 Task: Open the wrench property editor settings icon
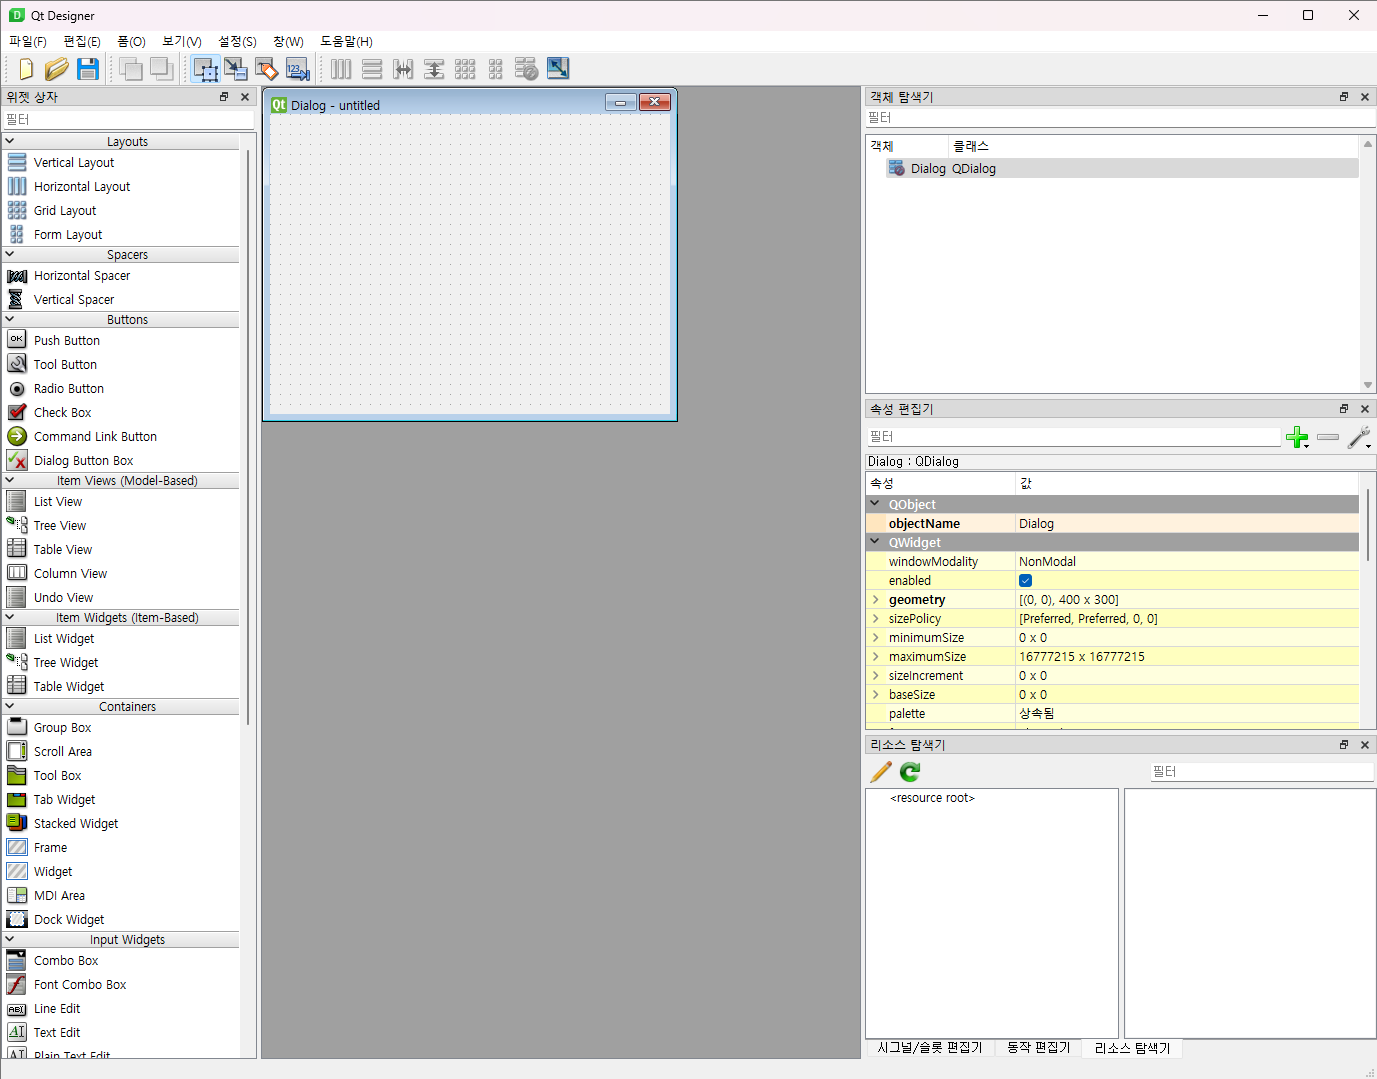(x=1359, y=437)
